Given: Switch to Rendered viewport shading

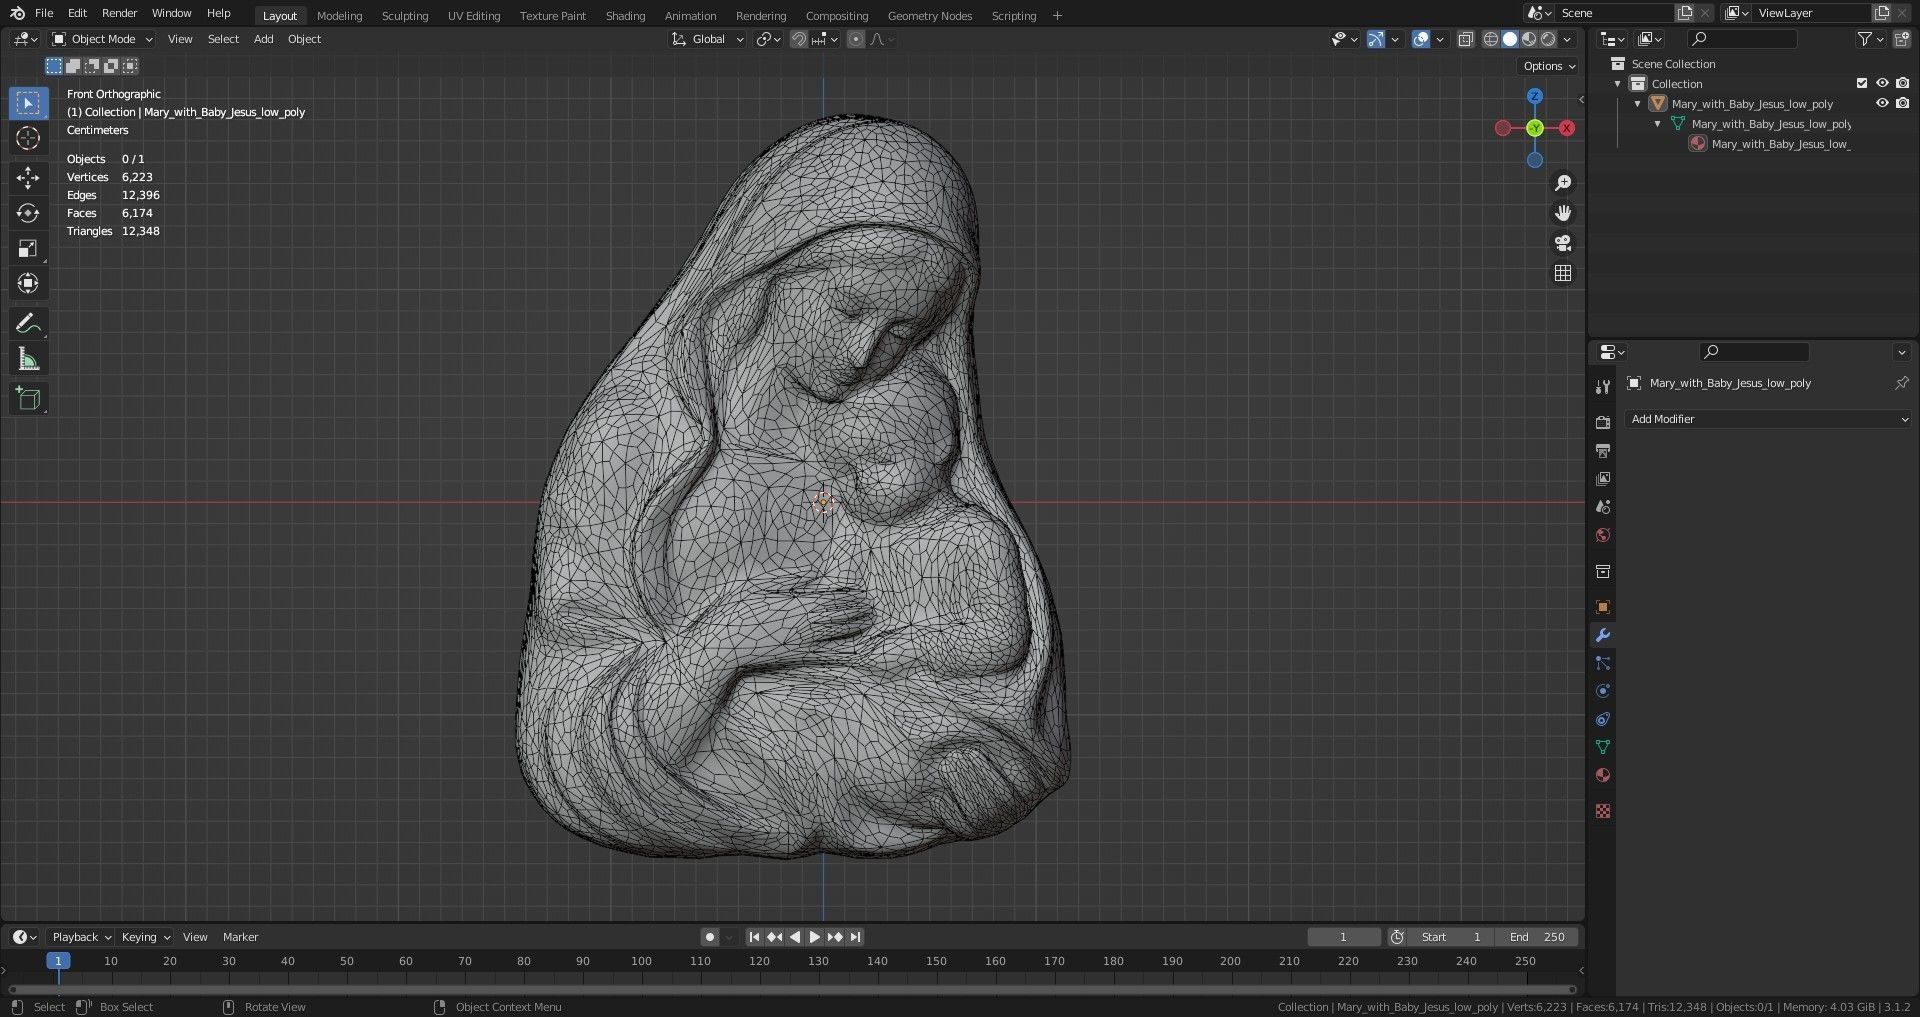Looking at the screenshot, I should click(x=1548, y=39).
